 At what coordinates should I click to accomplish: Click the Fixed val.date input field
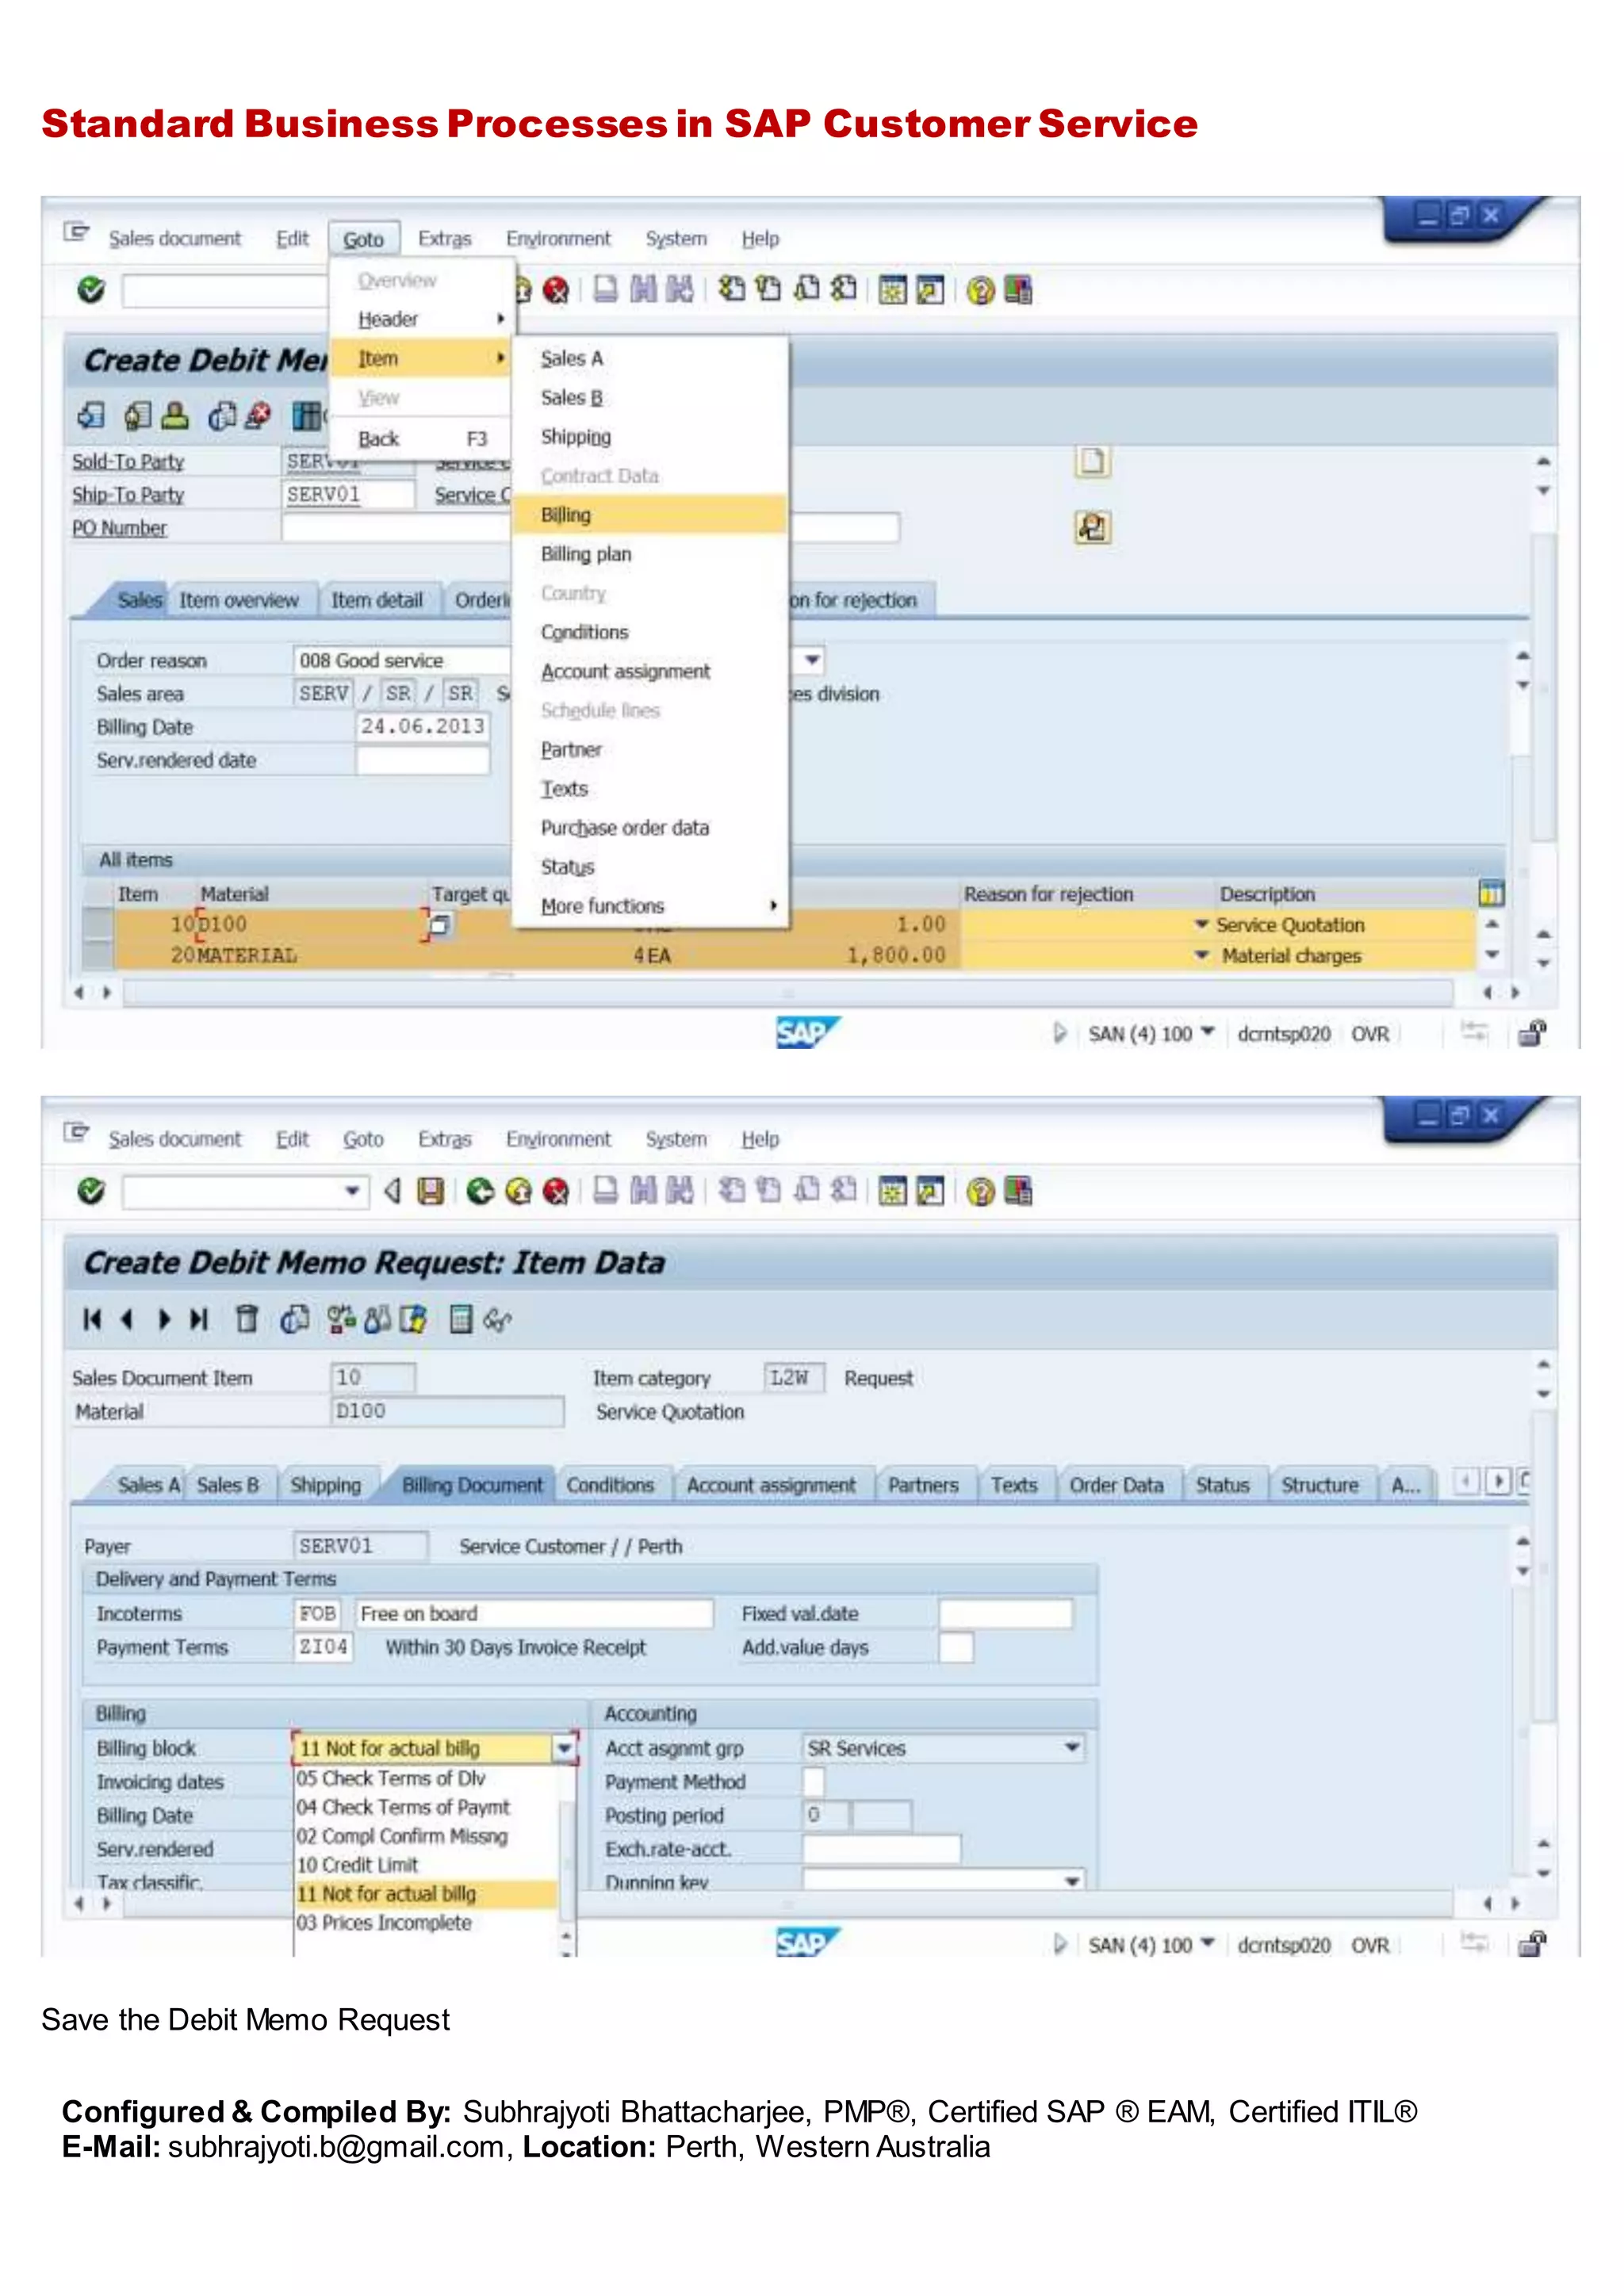pos(1005,1613)
